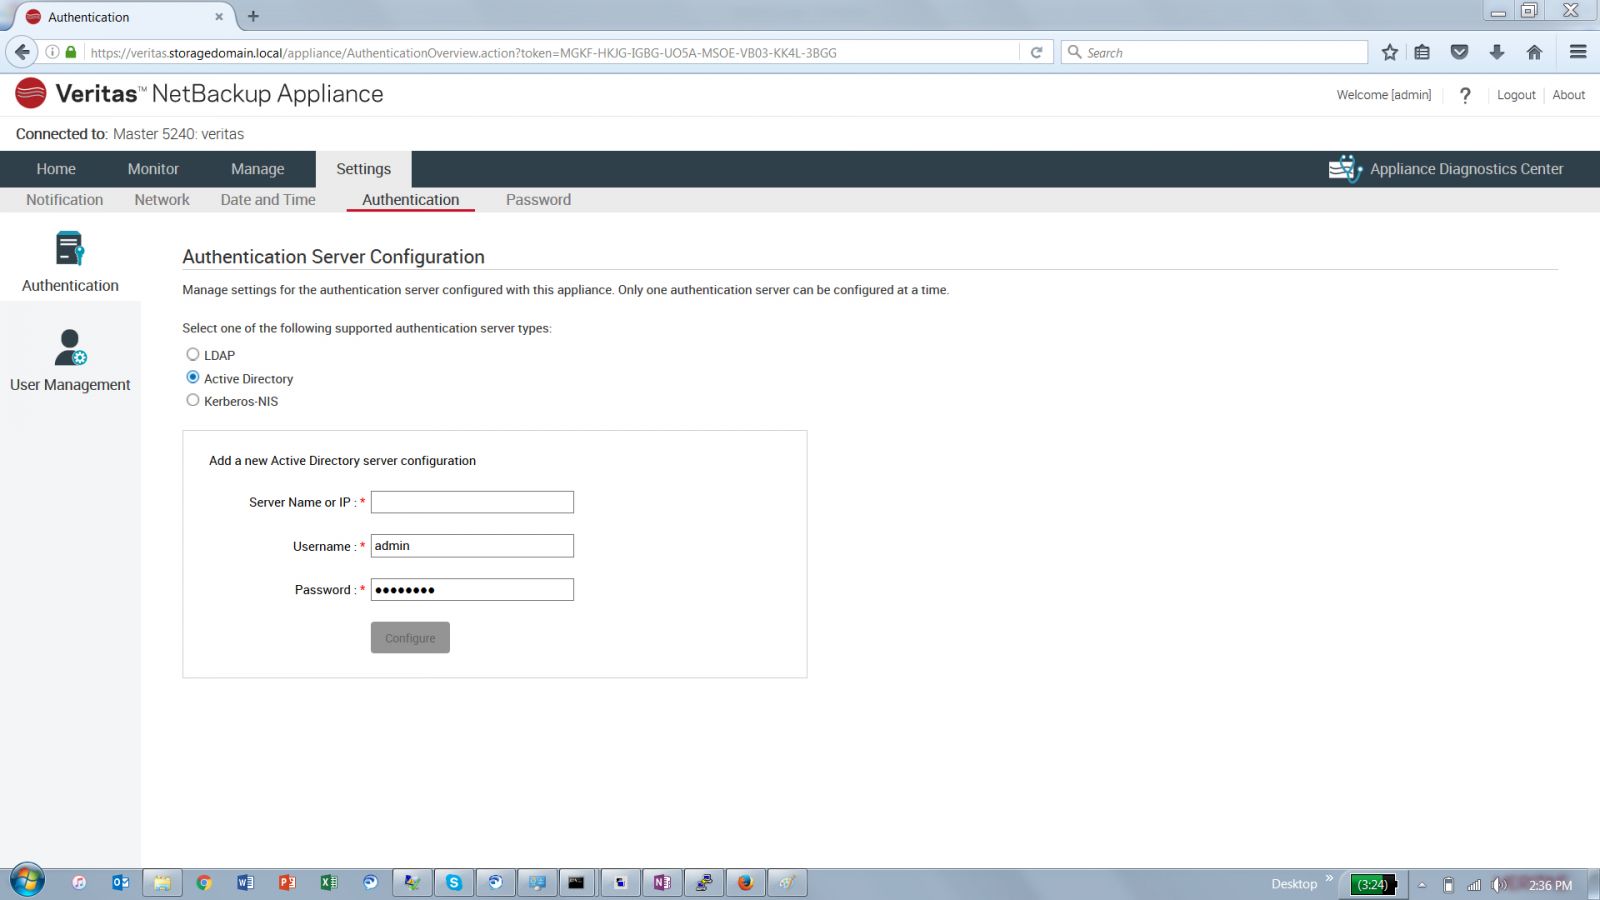Expand the Desktop toolbar chevron
Screen dimensions: 1600x900
1329,879
